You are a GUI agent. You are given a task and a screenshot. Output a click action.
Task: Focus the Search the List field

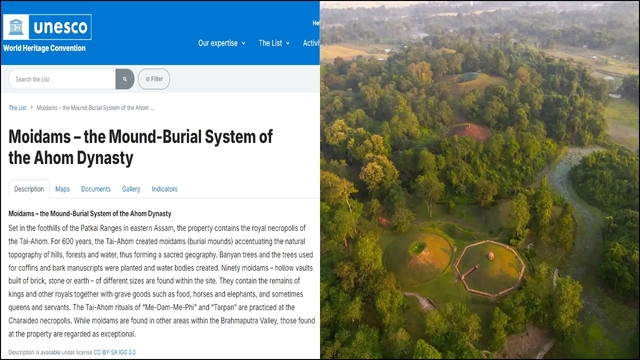click(62, 79)
